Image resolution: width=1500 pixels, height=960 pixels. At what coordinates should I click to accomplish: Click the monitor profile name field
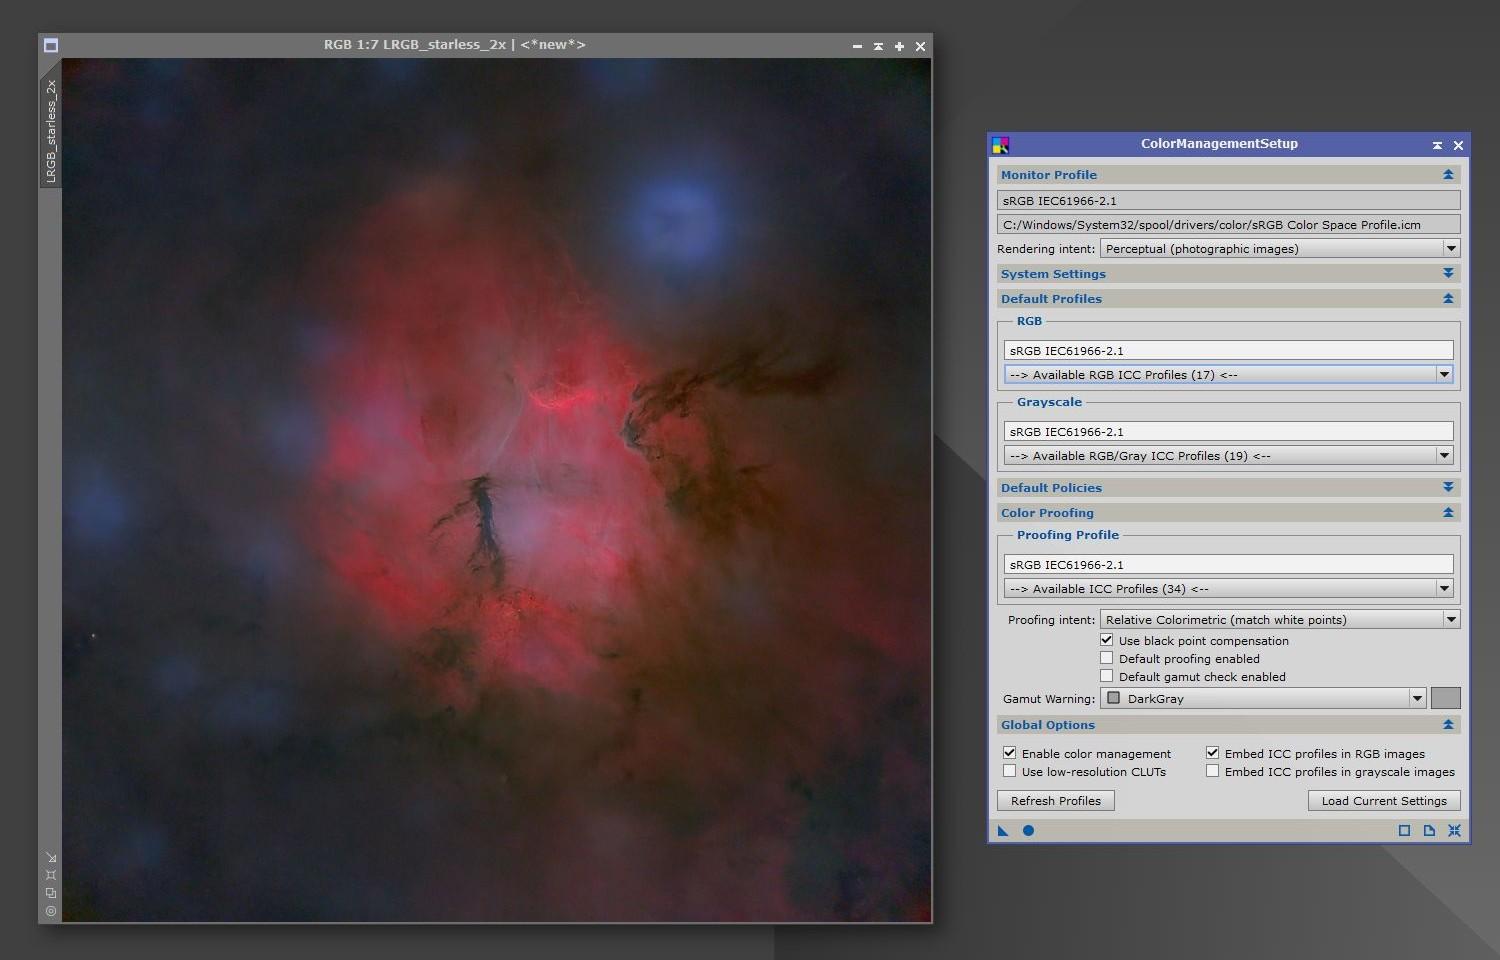pyautogui.click(x=1228, y=200)
